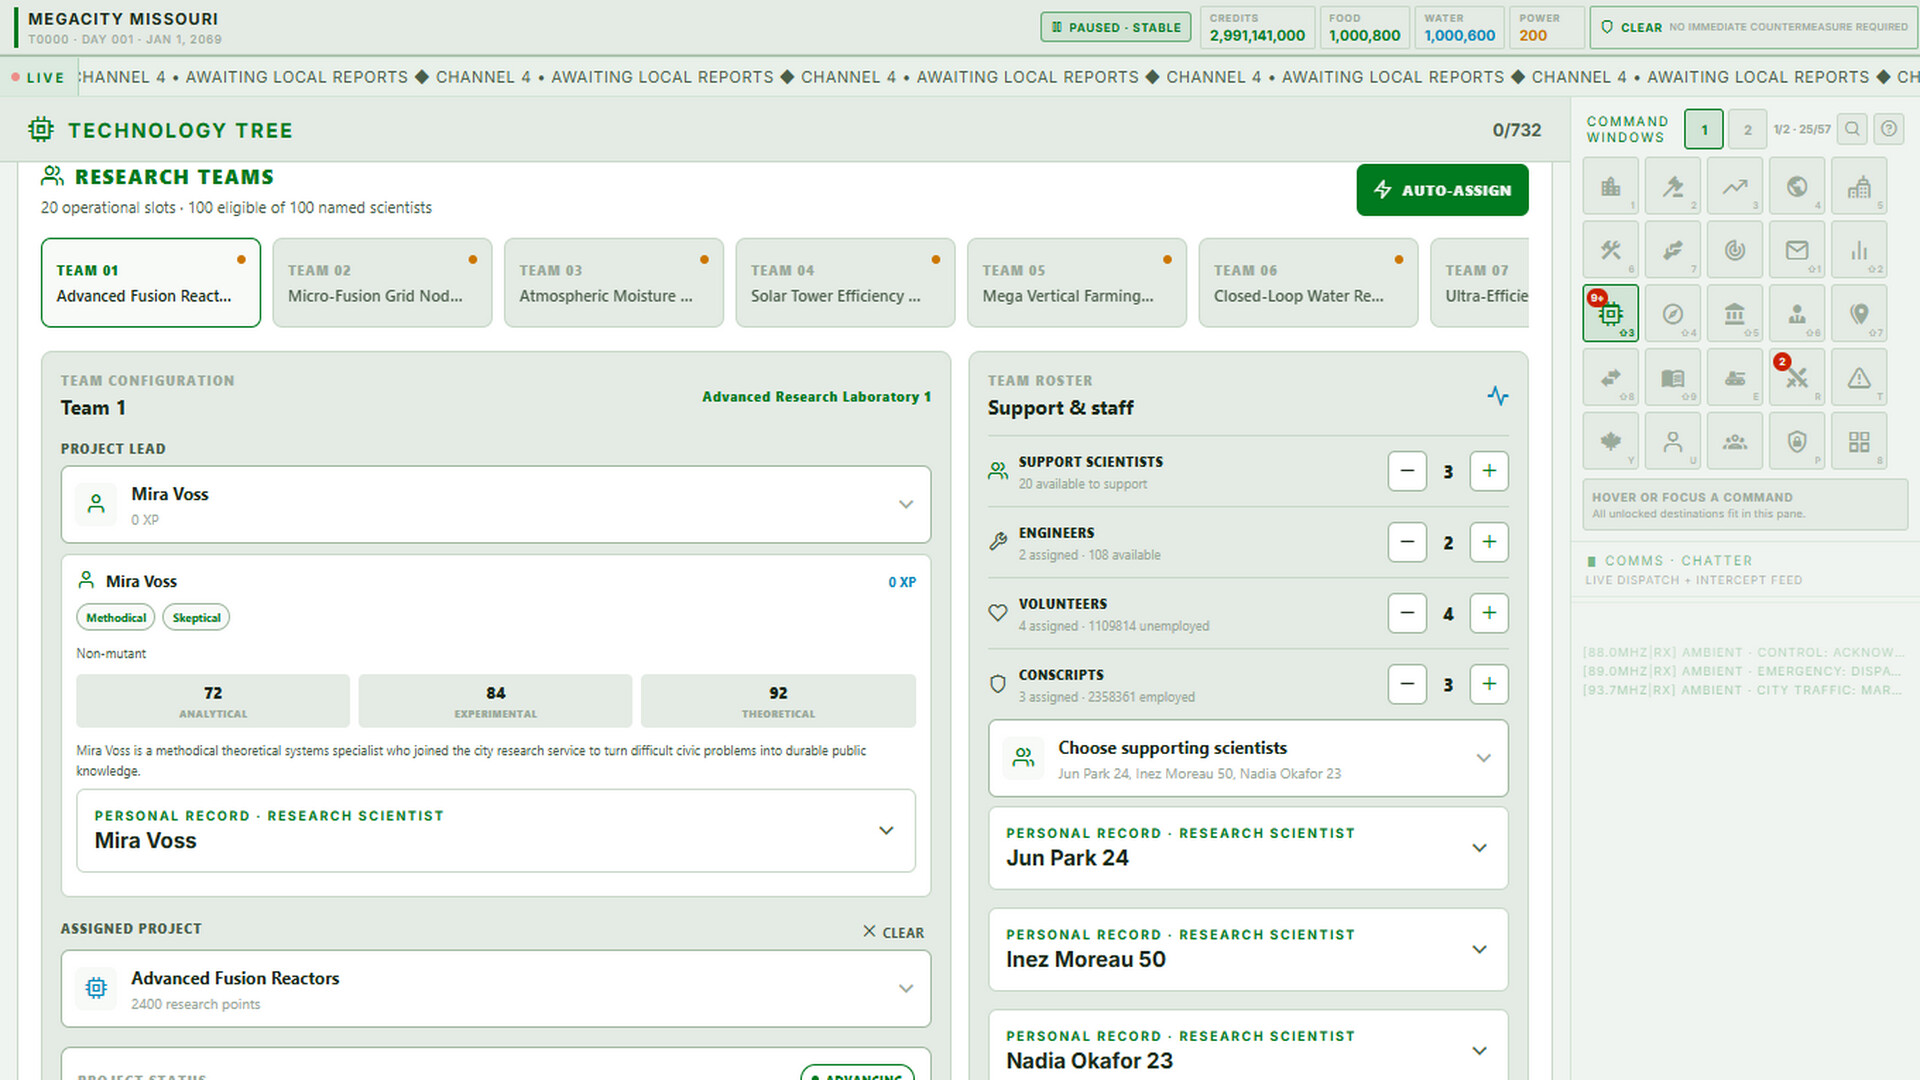Select Team 02 Micro-Fusion Grid tab
The height and width of the screenshot is (1080, 1920).
[x=382, y=283]
